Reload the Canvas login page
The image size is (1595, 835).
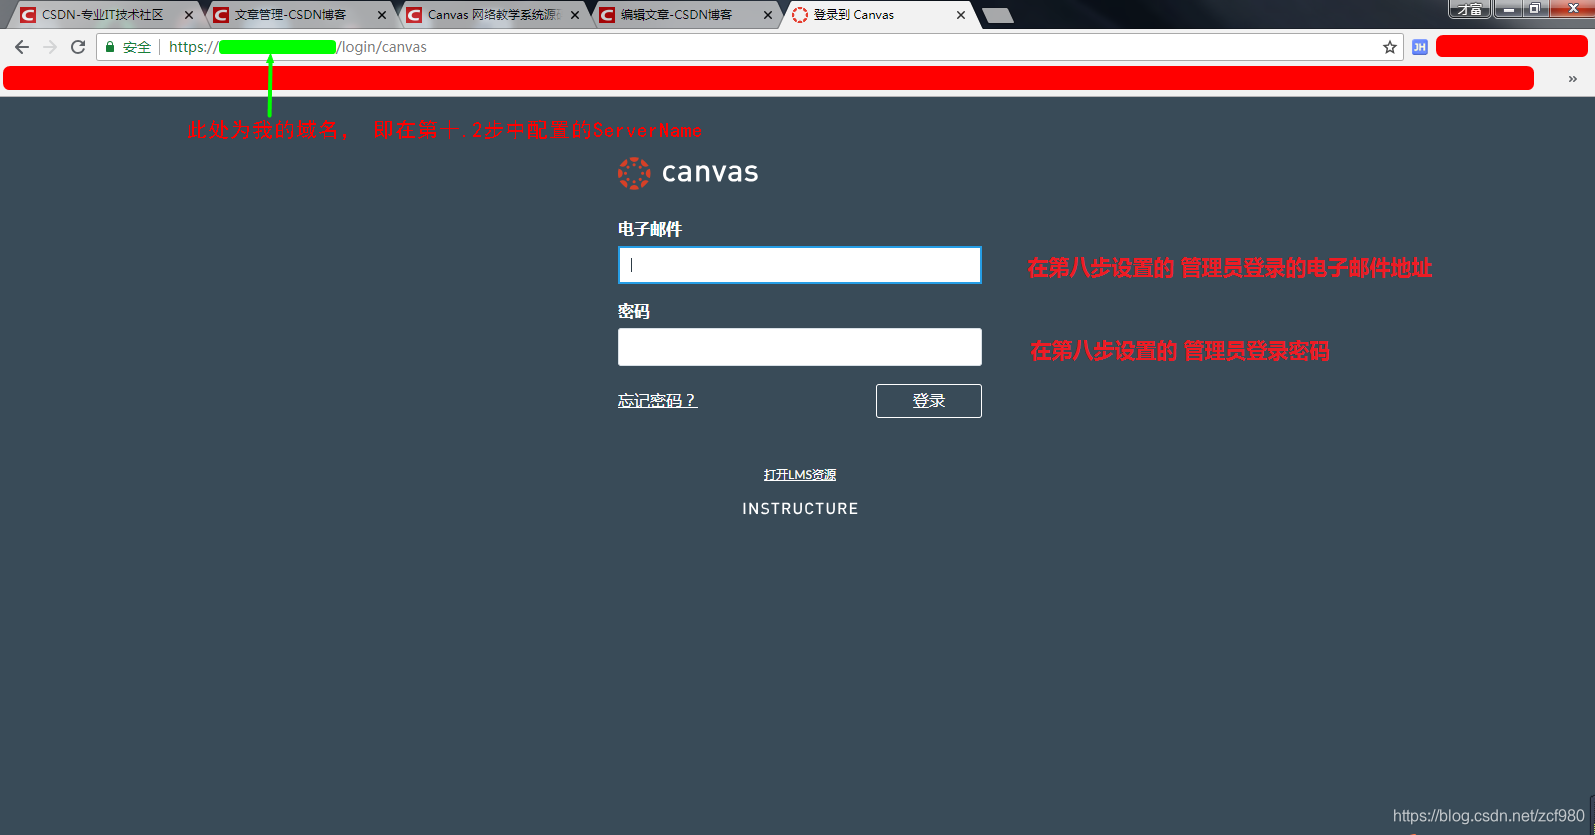coord(78,47)
